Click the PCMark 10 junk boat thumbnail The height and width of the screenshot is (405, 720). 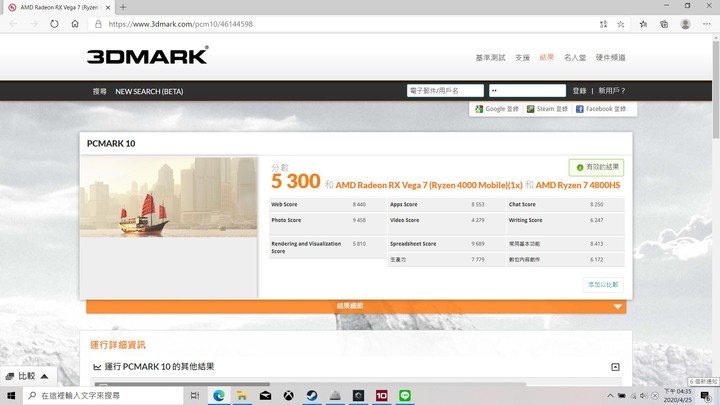[169, 197]
